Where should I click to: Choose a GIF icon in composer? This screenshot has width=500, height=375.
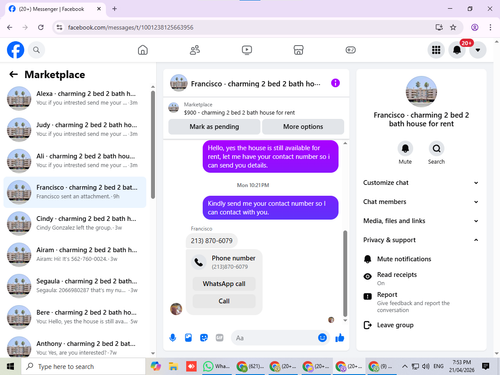[x=219, y=338]
